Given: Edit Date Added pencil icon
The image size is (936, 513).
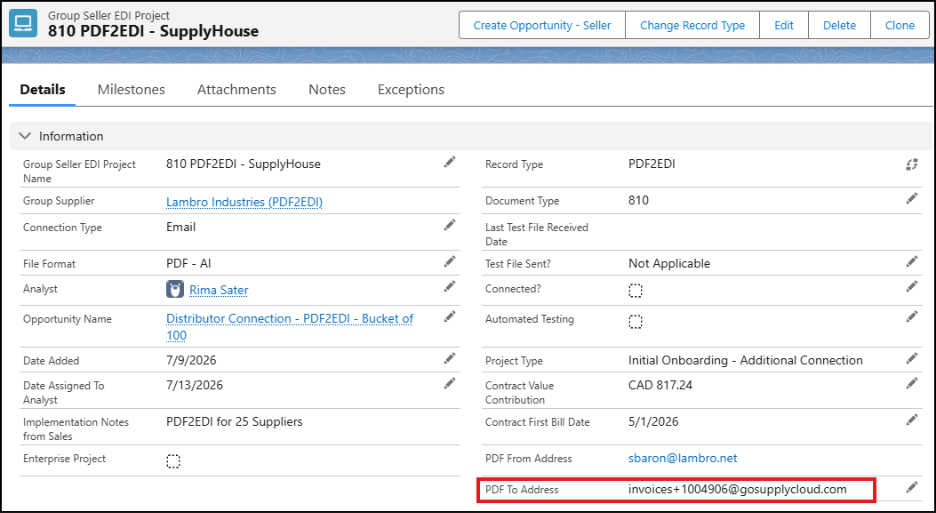Looking at the screenshot, I should (x=449, y=358).
